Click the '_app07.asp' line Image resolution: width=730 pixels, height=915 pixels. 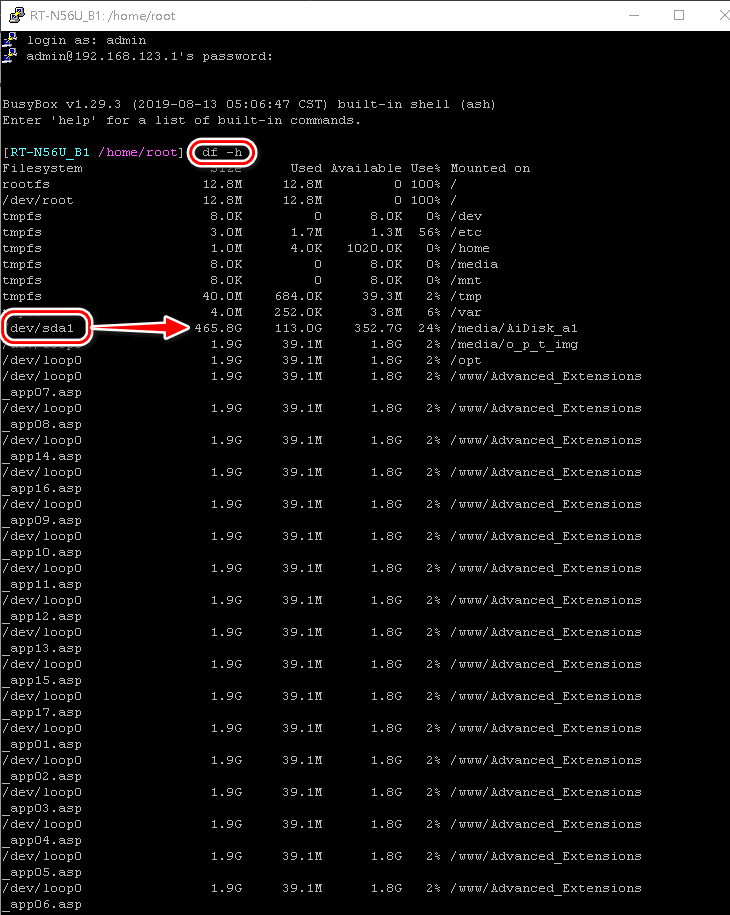tap(42, 393)
